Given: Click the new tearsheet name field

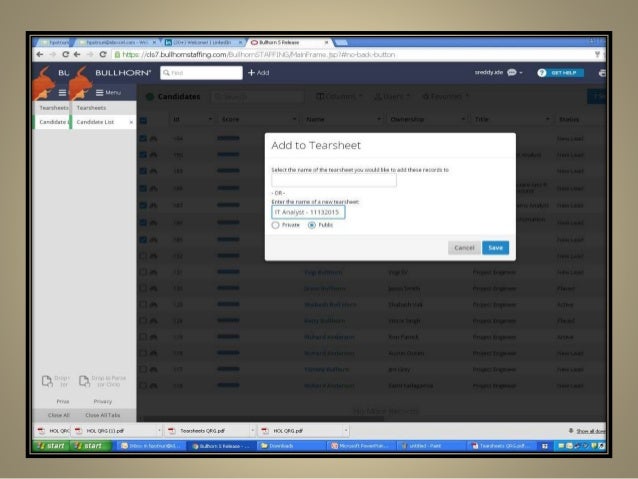Looking at the screenshot, I should (x=308, y=212).
